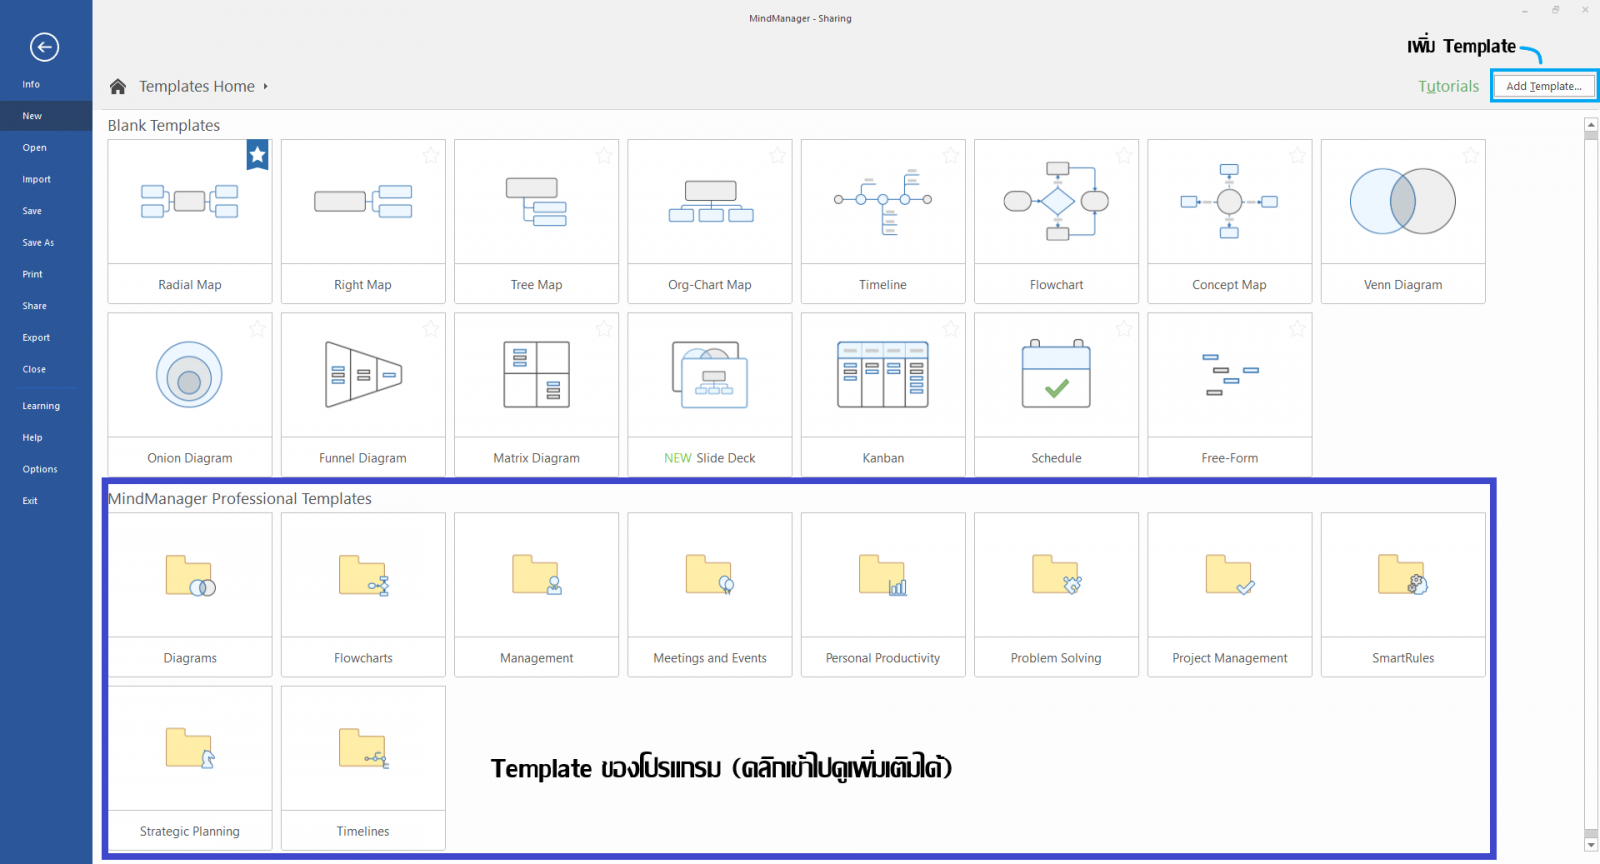Choose the Schedule calendar template icon

(1056, 374)
